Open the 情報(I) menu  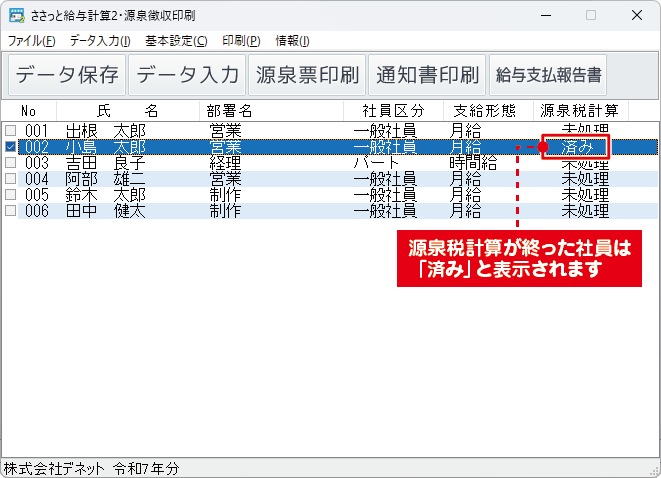pyautogui.click(x=292, y=41)
